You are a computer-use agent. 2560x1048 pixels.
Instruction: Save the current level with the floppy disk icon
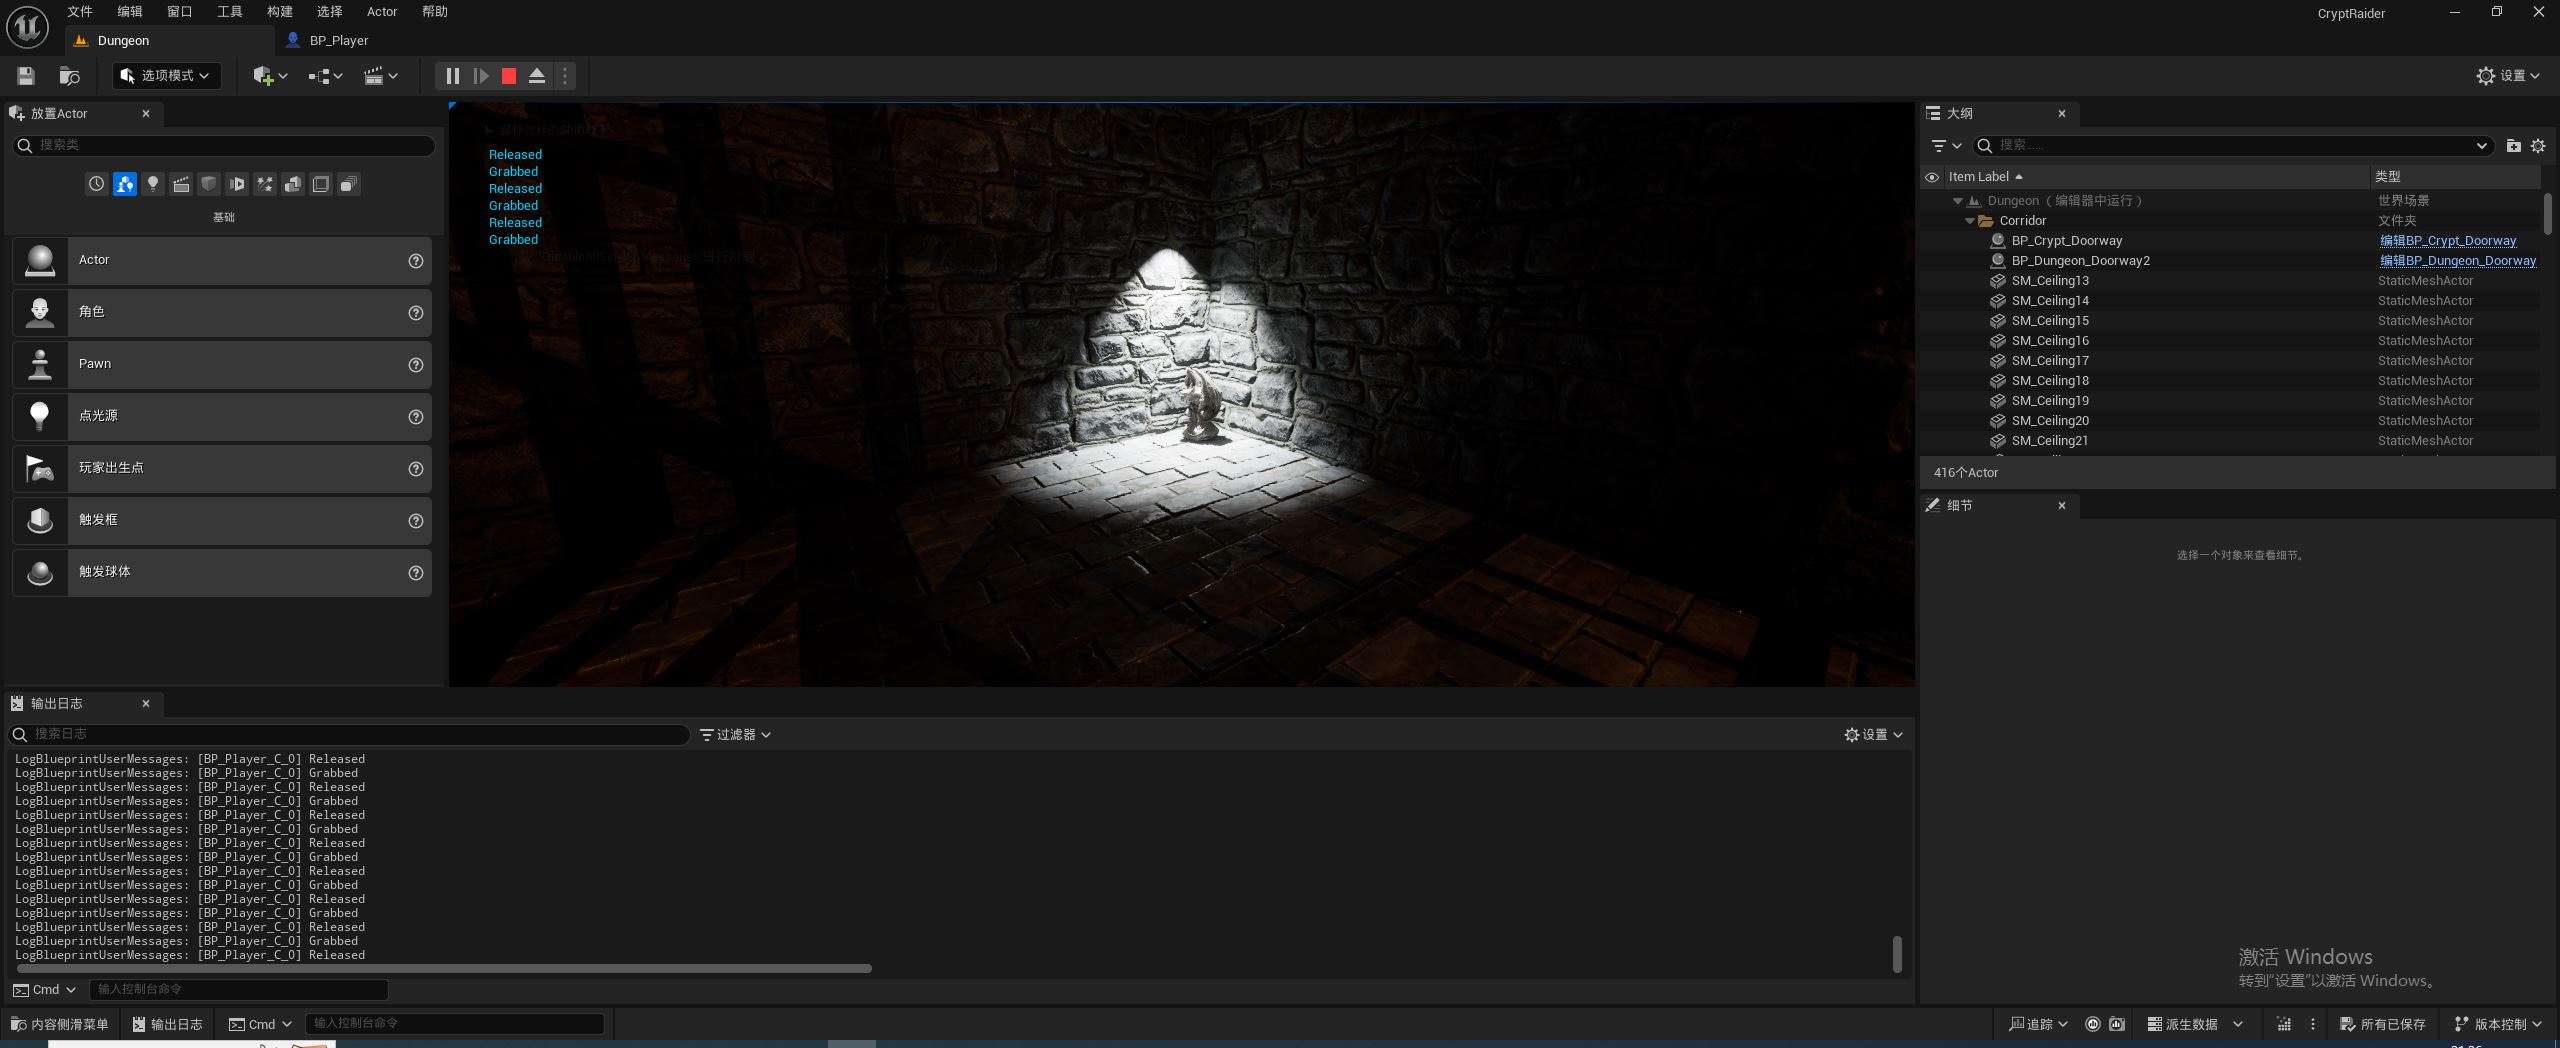26,76
